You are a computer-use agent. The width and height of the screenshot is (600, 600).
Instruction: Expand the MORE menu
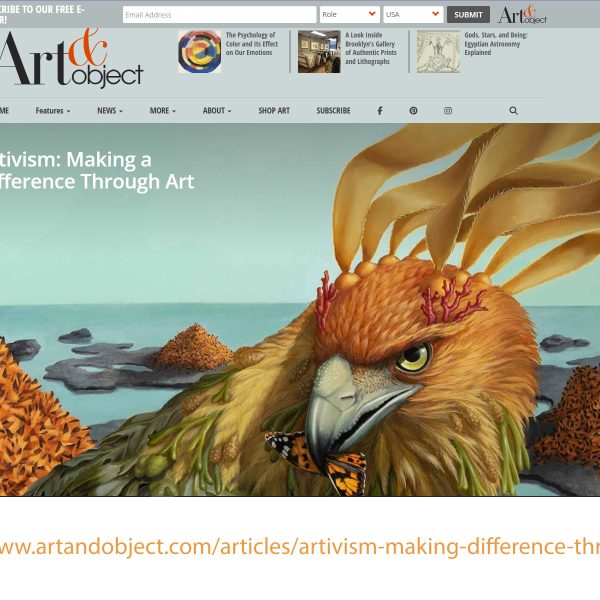tap(163, 111)
